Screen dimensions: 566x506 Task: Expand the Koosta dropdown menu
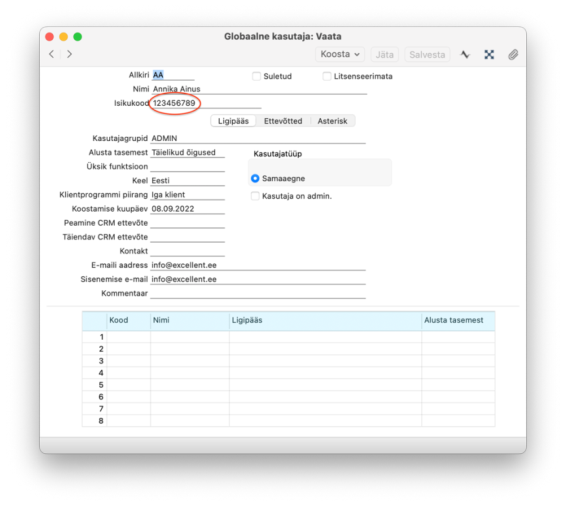point(340,54)
